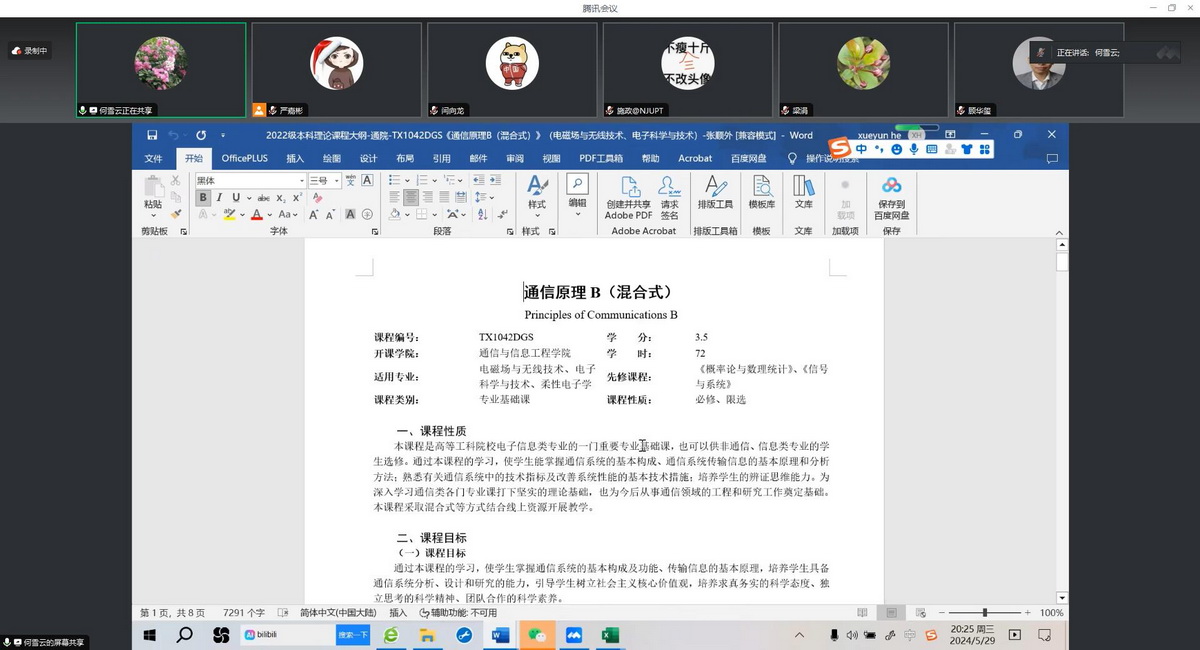This screenshot has height=650, width=1200.
Task: Click 保存到百度网盘 icon
Action: pos(891,197)
